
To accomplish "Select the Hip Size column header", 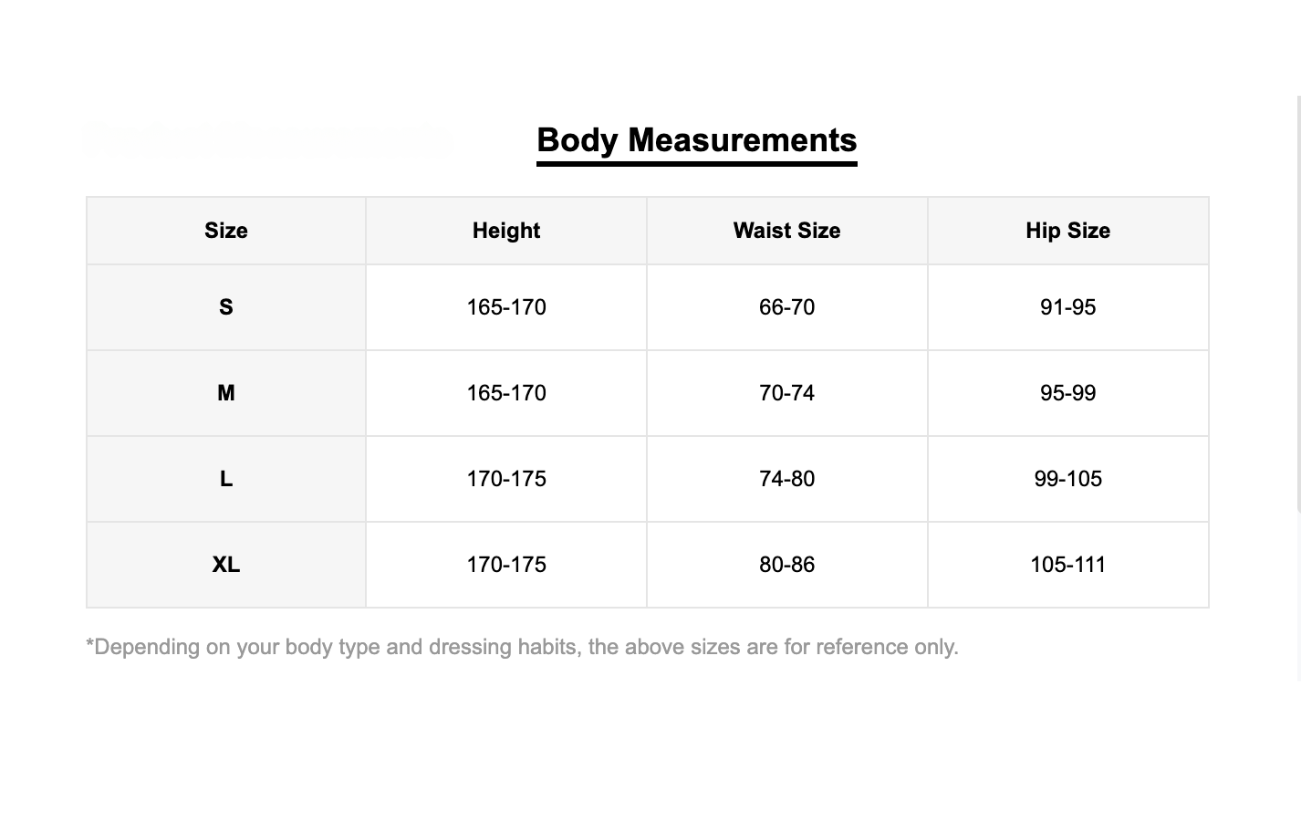I will coord(1067,231).
